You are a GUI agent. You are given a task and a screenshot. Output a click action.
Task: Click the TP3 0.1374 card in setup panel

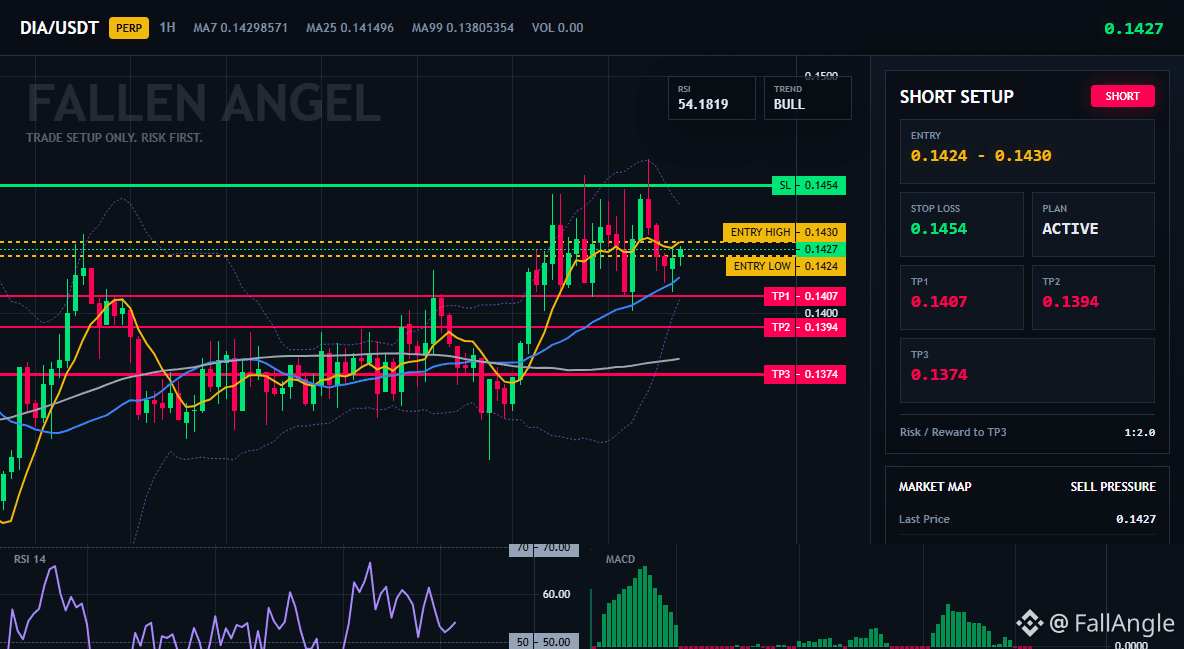[x=1027, y=370]
